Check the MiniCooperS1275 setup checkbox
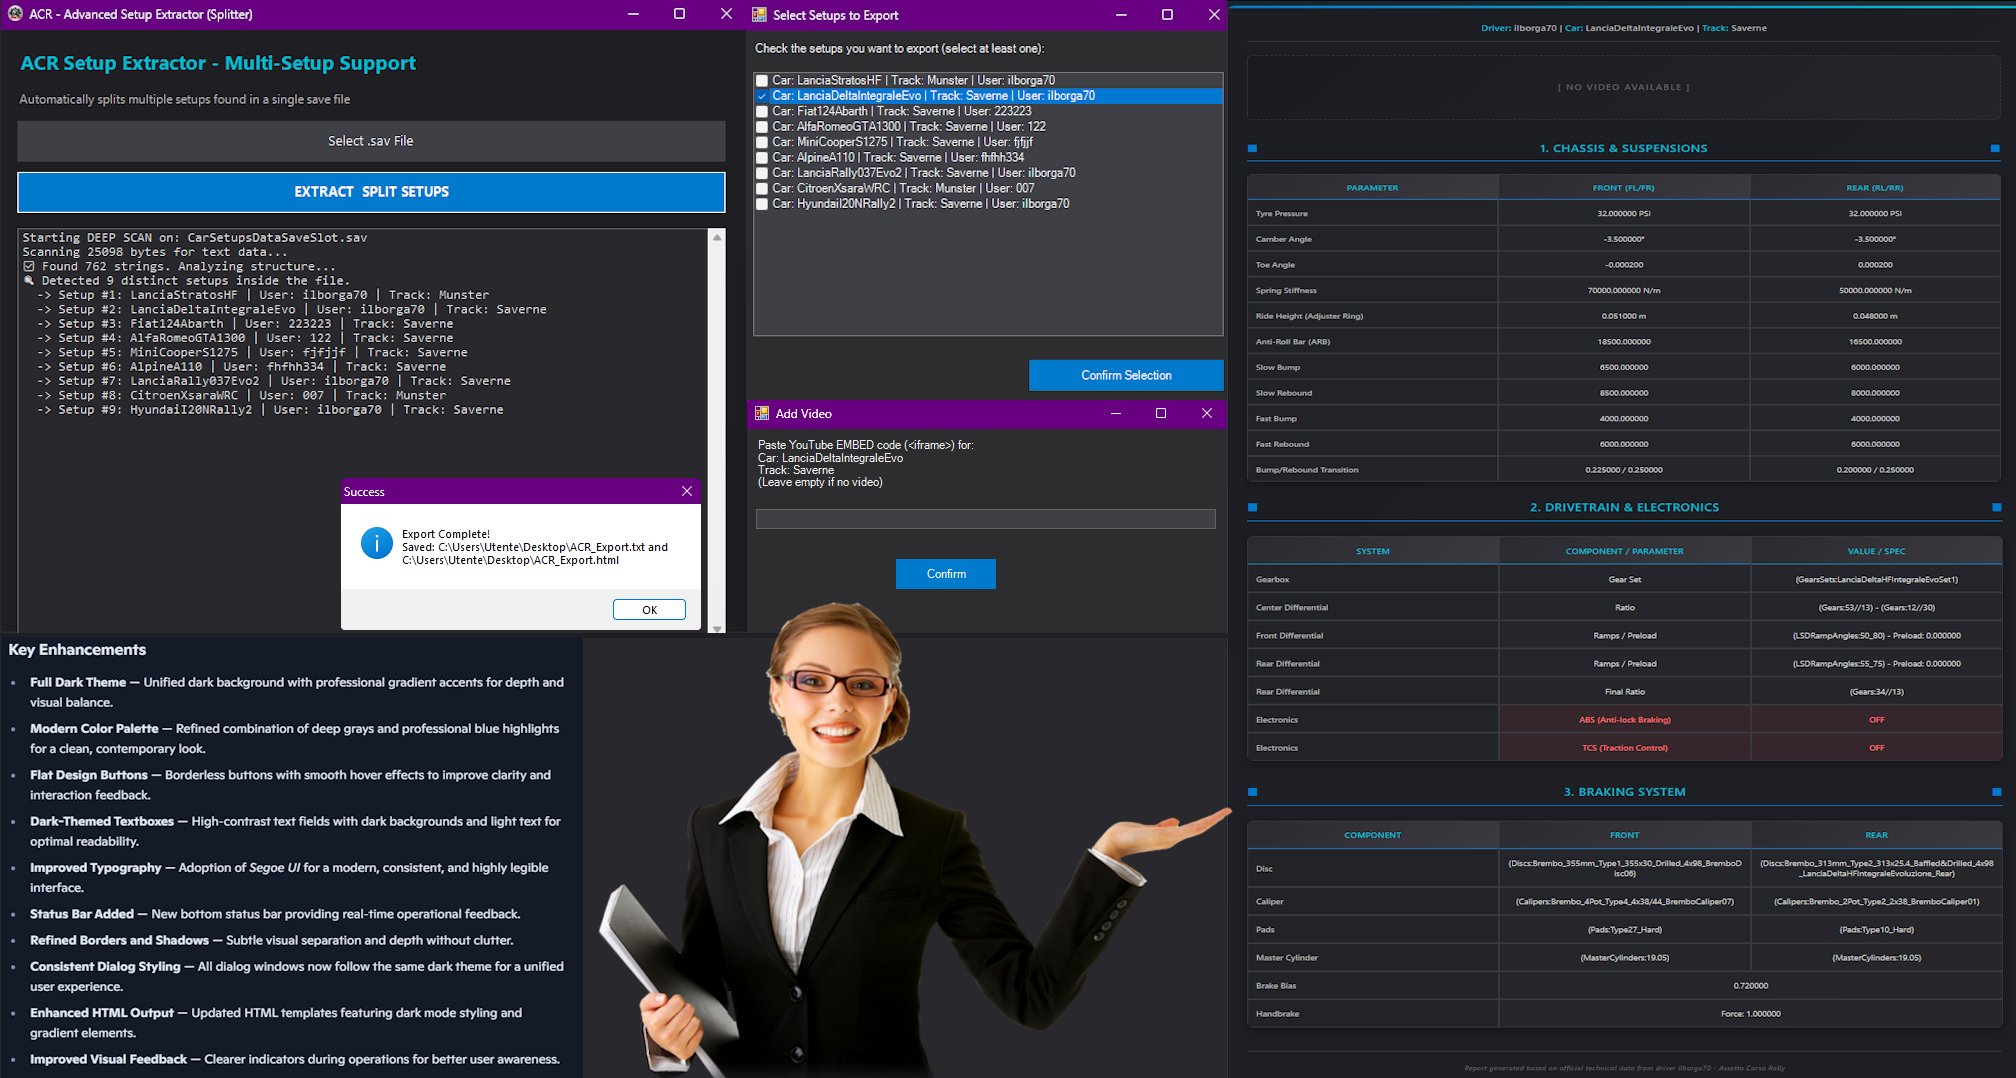 point(762,142)
